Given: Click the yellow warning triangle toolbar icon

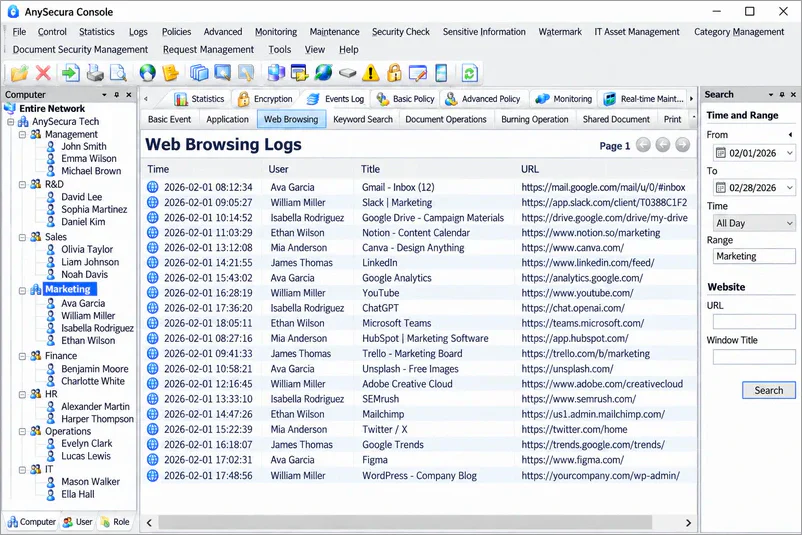Looking at the screenshot, I should [371, 73].
